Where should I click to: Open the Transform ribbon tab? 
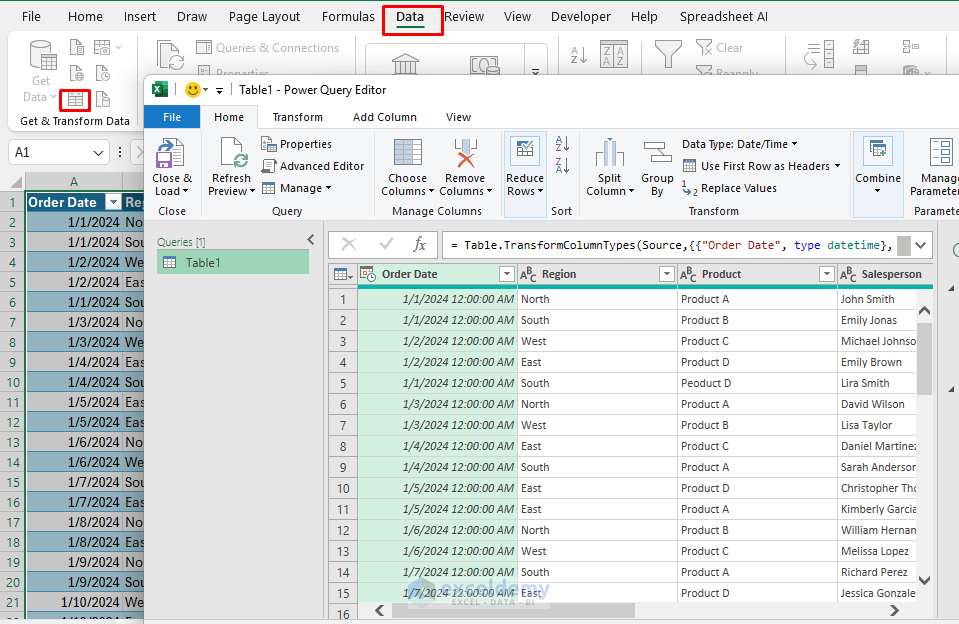tap(297, 117)
